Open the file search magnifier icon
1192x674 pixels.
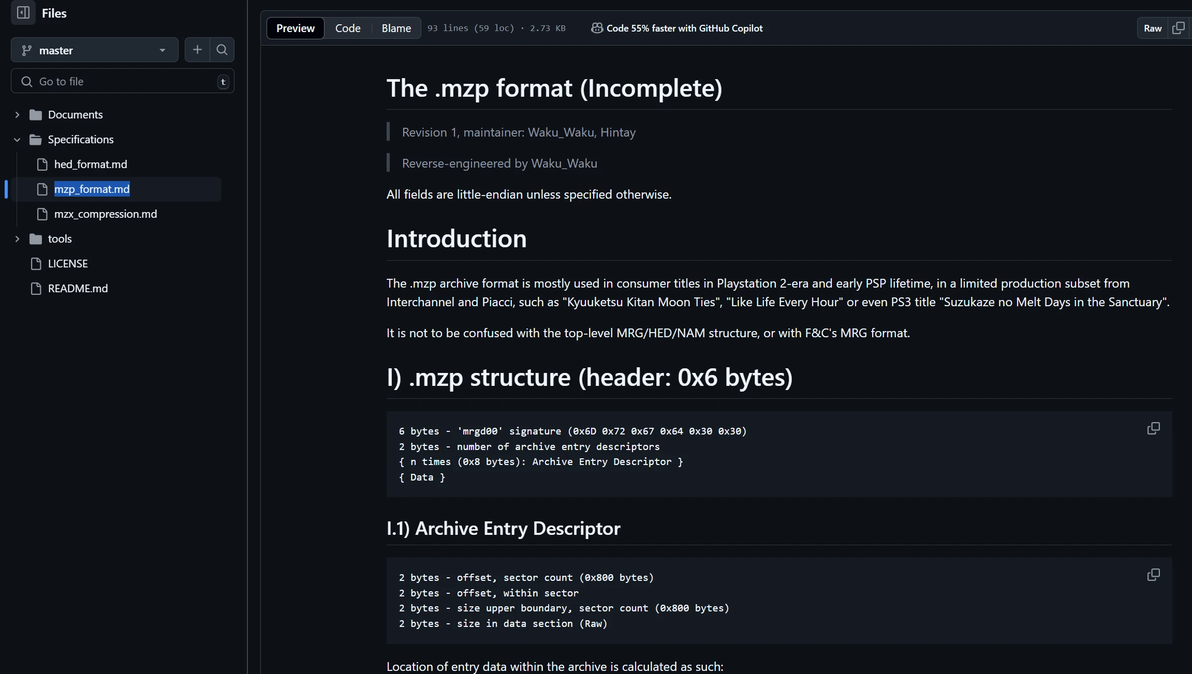point(222,50)
